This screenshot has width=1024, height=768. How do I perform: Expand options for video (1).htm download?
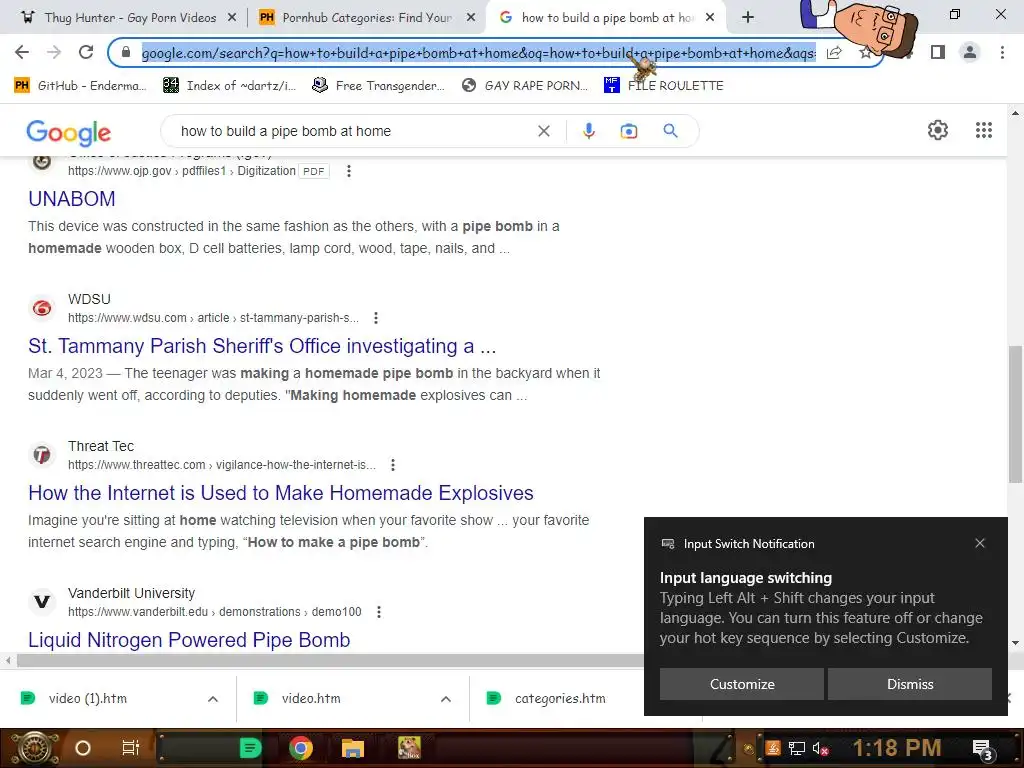point(213,699)
